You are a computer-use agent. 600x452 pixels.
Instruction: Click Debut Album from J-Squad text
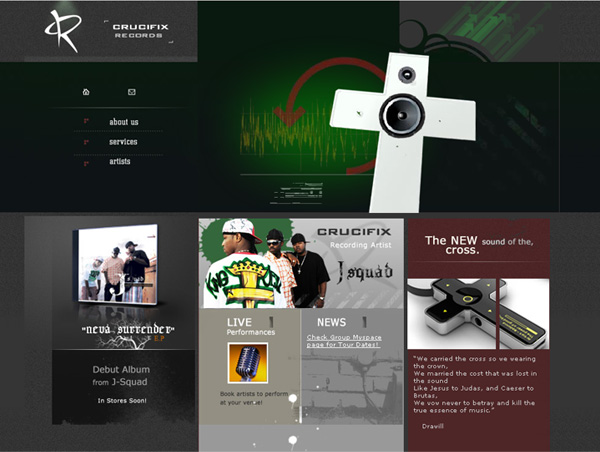[x=121, y=375]
